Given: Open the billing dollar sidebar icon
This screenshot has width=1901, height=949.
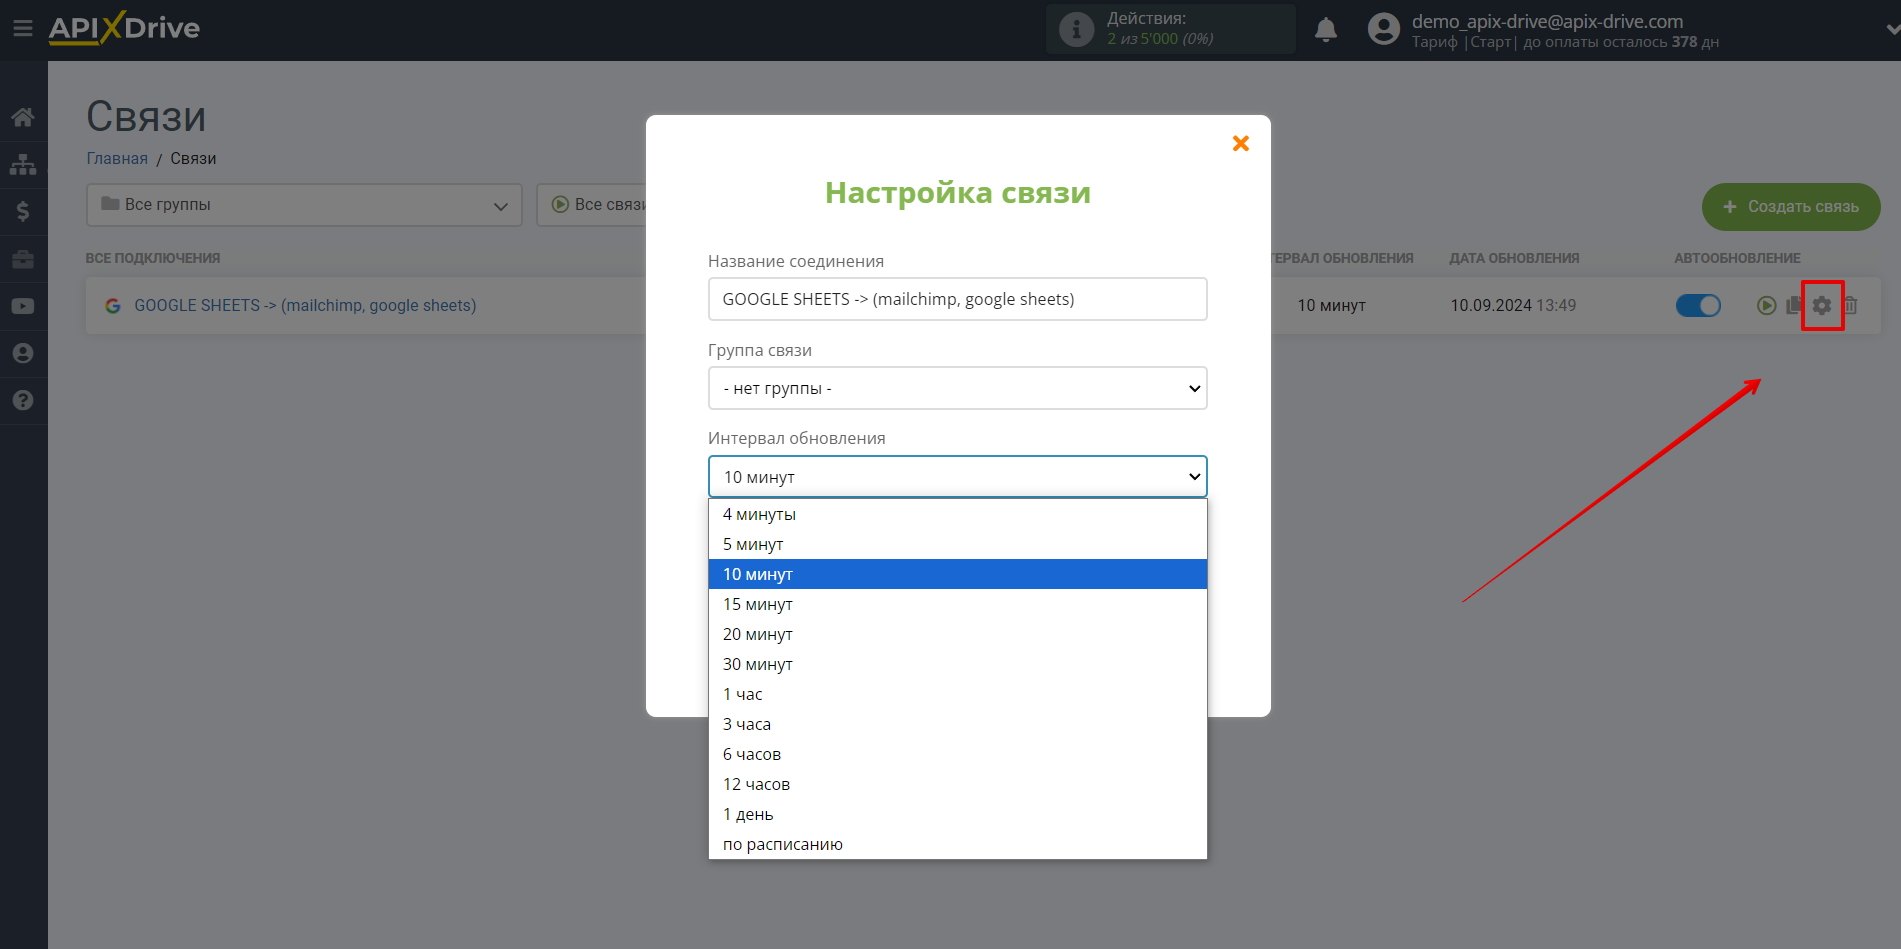Looking at the screenshot, I should (x=23, y=211).
